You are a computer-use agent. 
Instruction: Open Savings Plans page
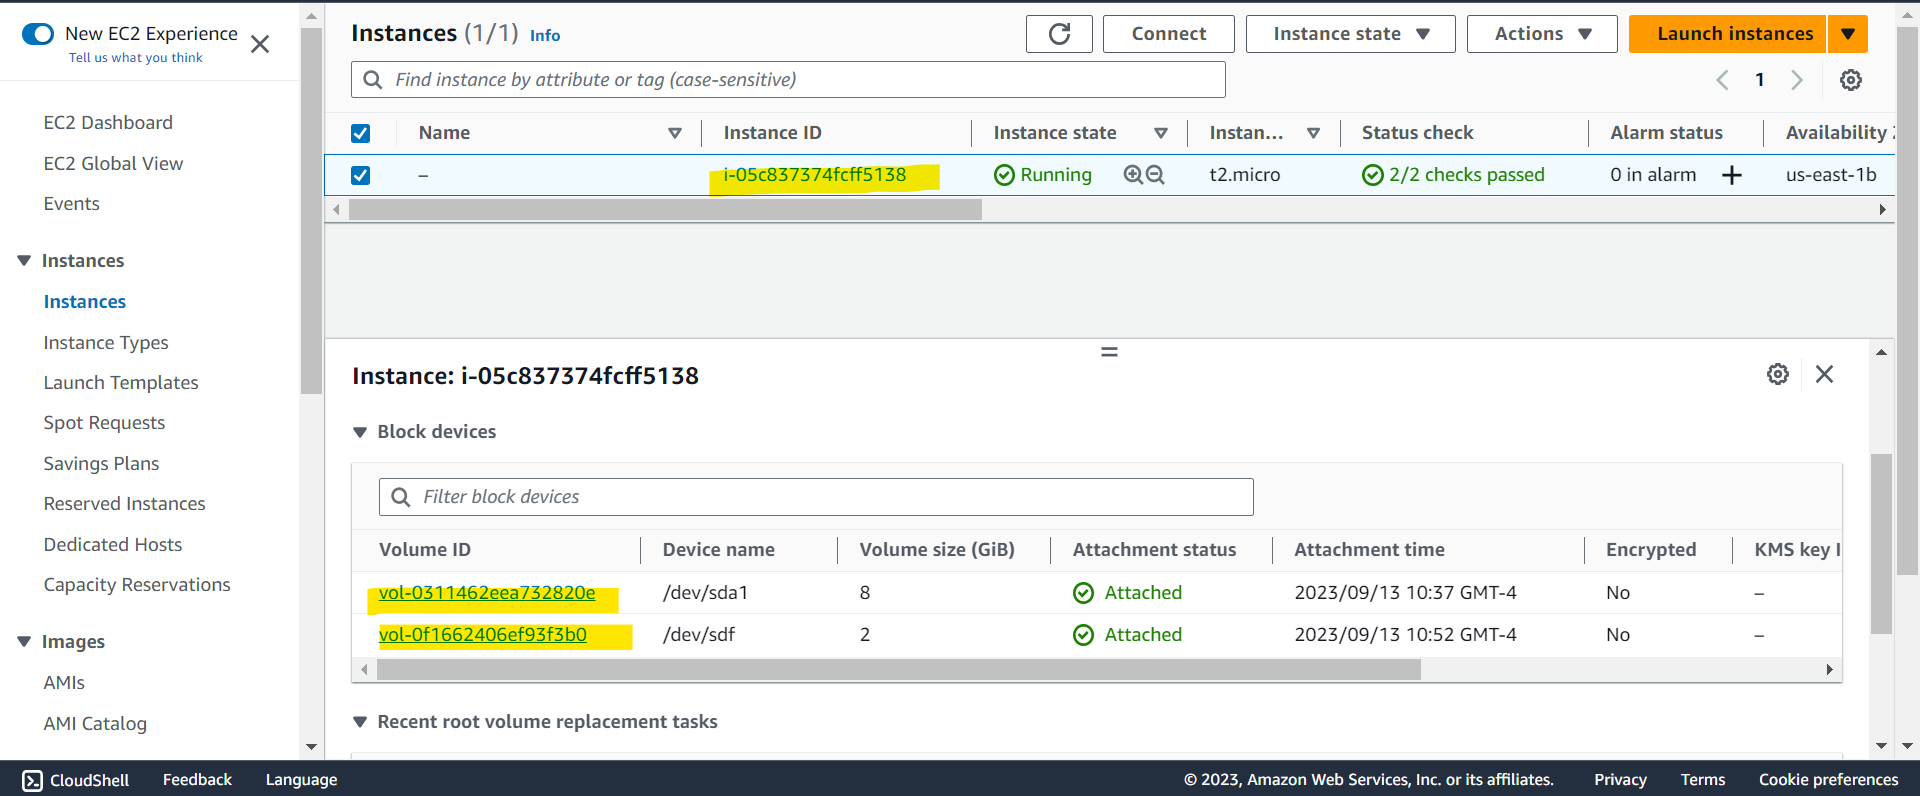[101, 464]
